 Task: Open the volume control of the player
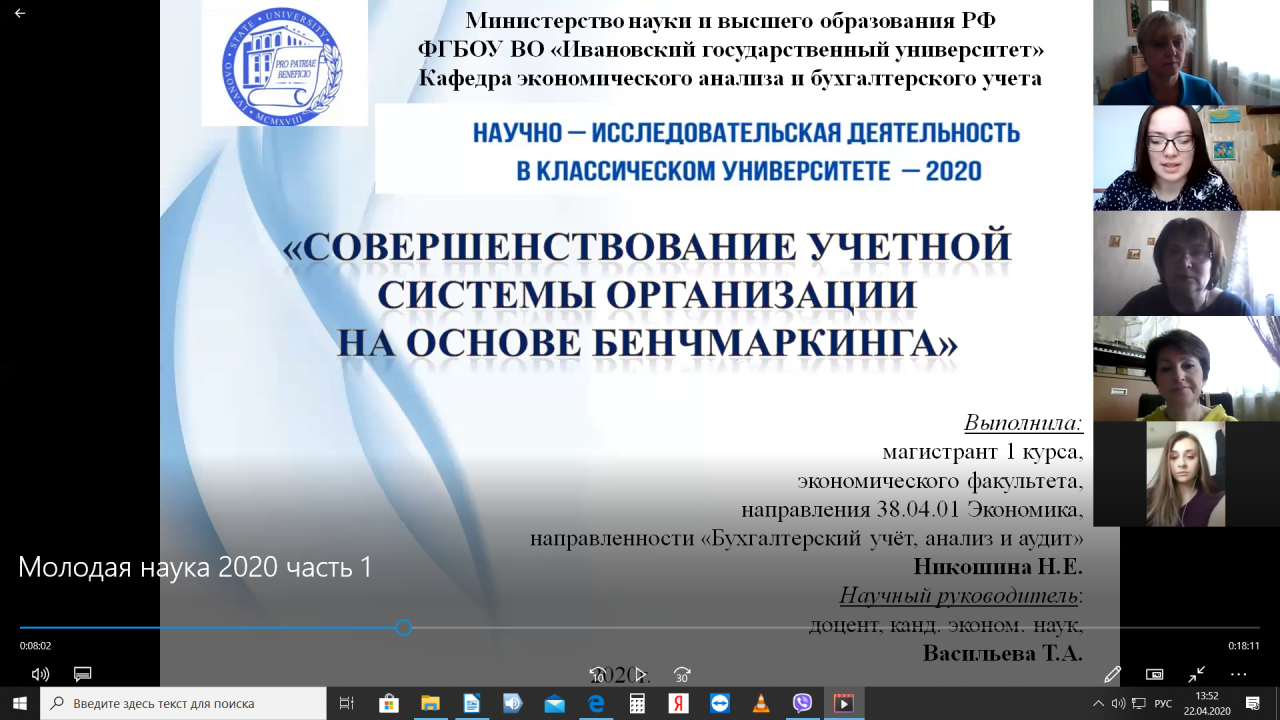click(40, 674)
